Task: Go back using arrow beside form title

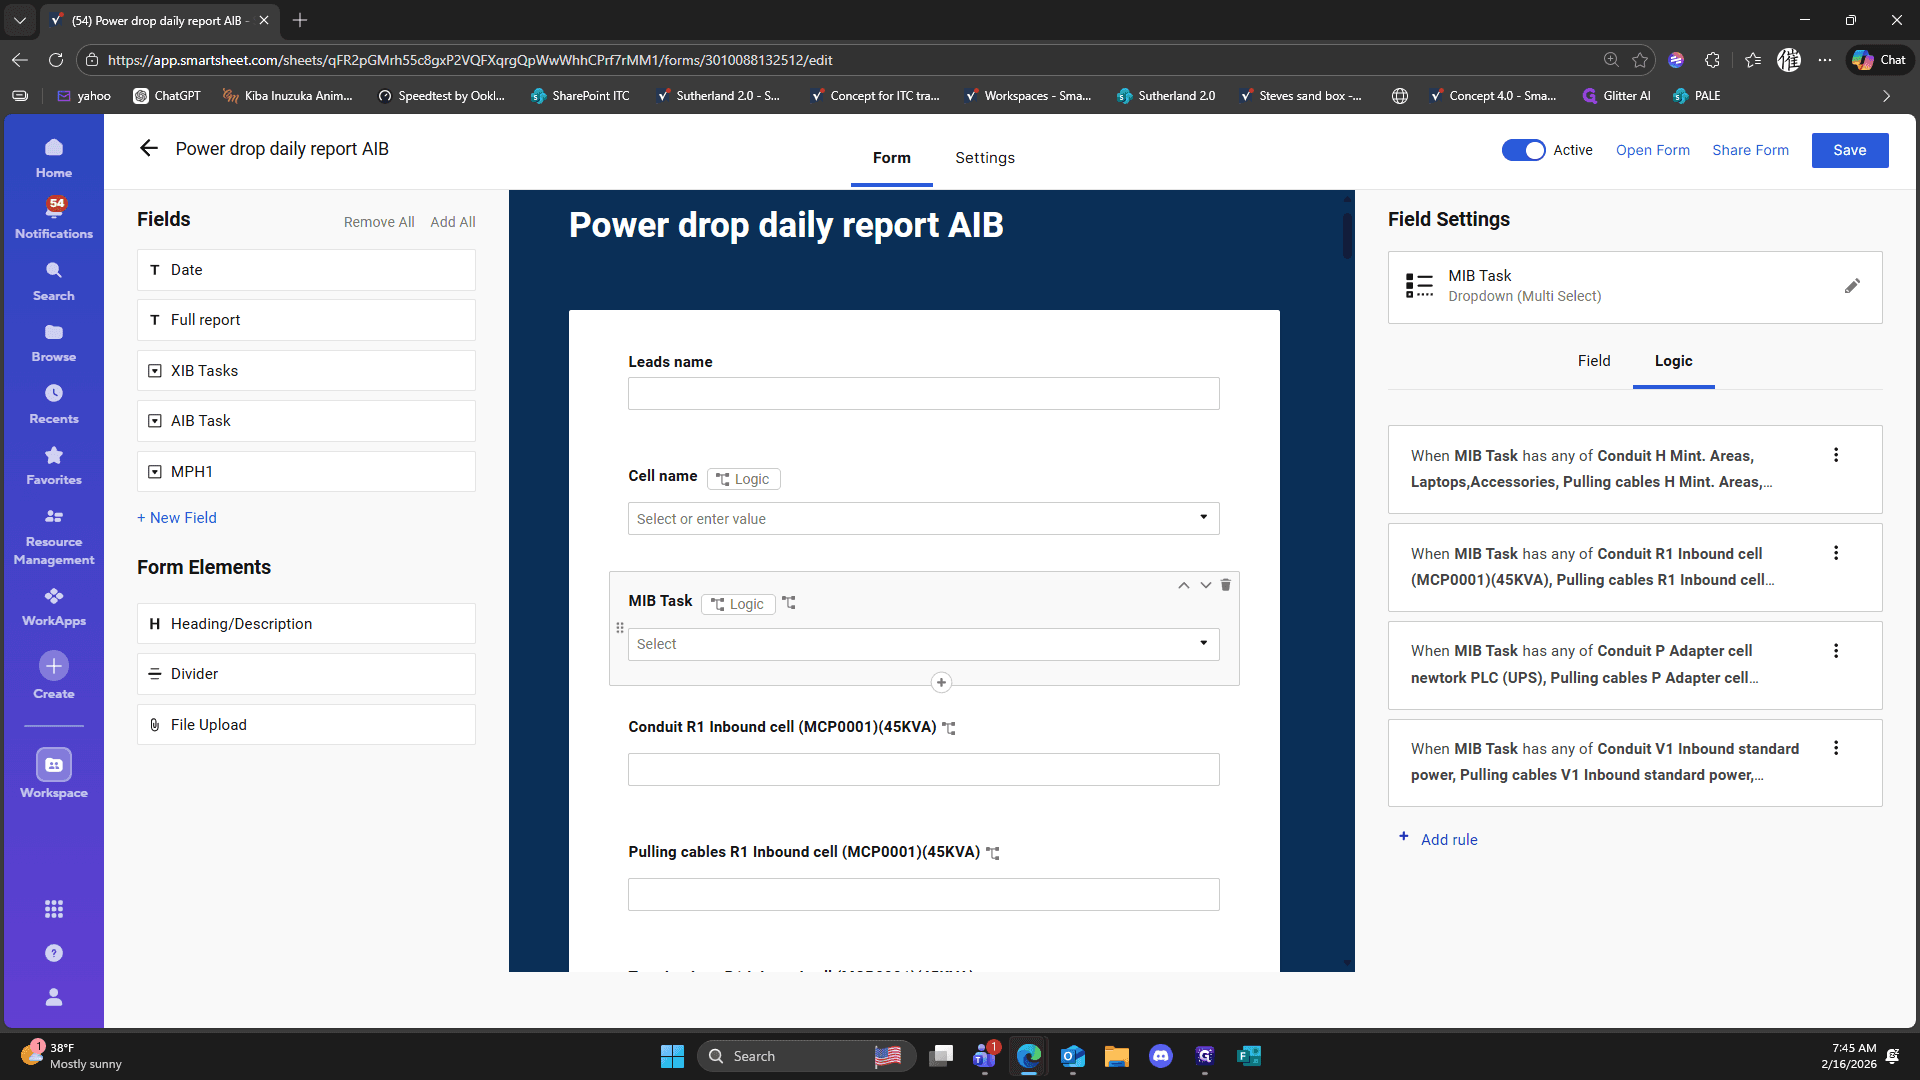Action: point(149,148)
